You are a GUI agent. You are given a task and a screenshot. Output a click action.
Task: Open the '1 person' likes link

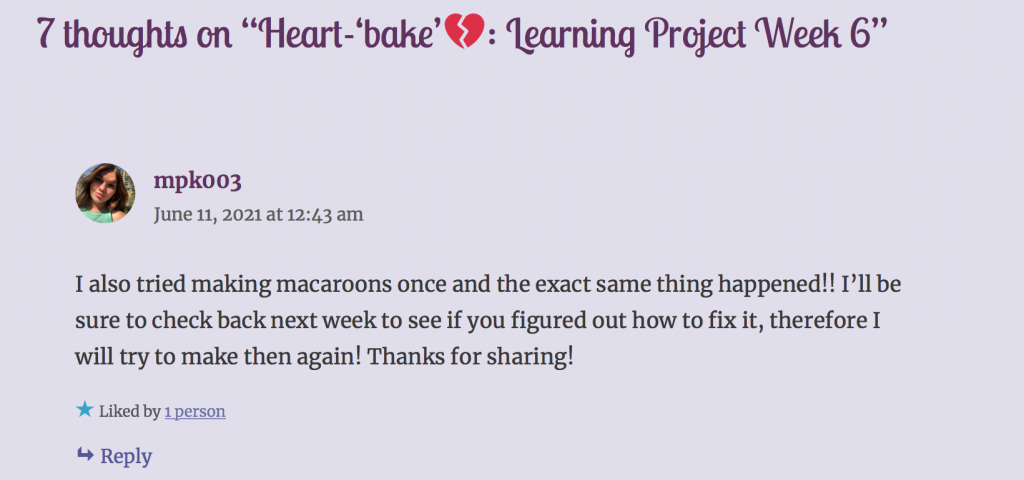(x=195, y=411)
